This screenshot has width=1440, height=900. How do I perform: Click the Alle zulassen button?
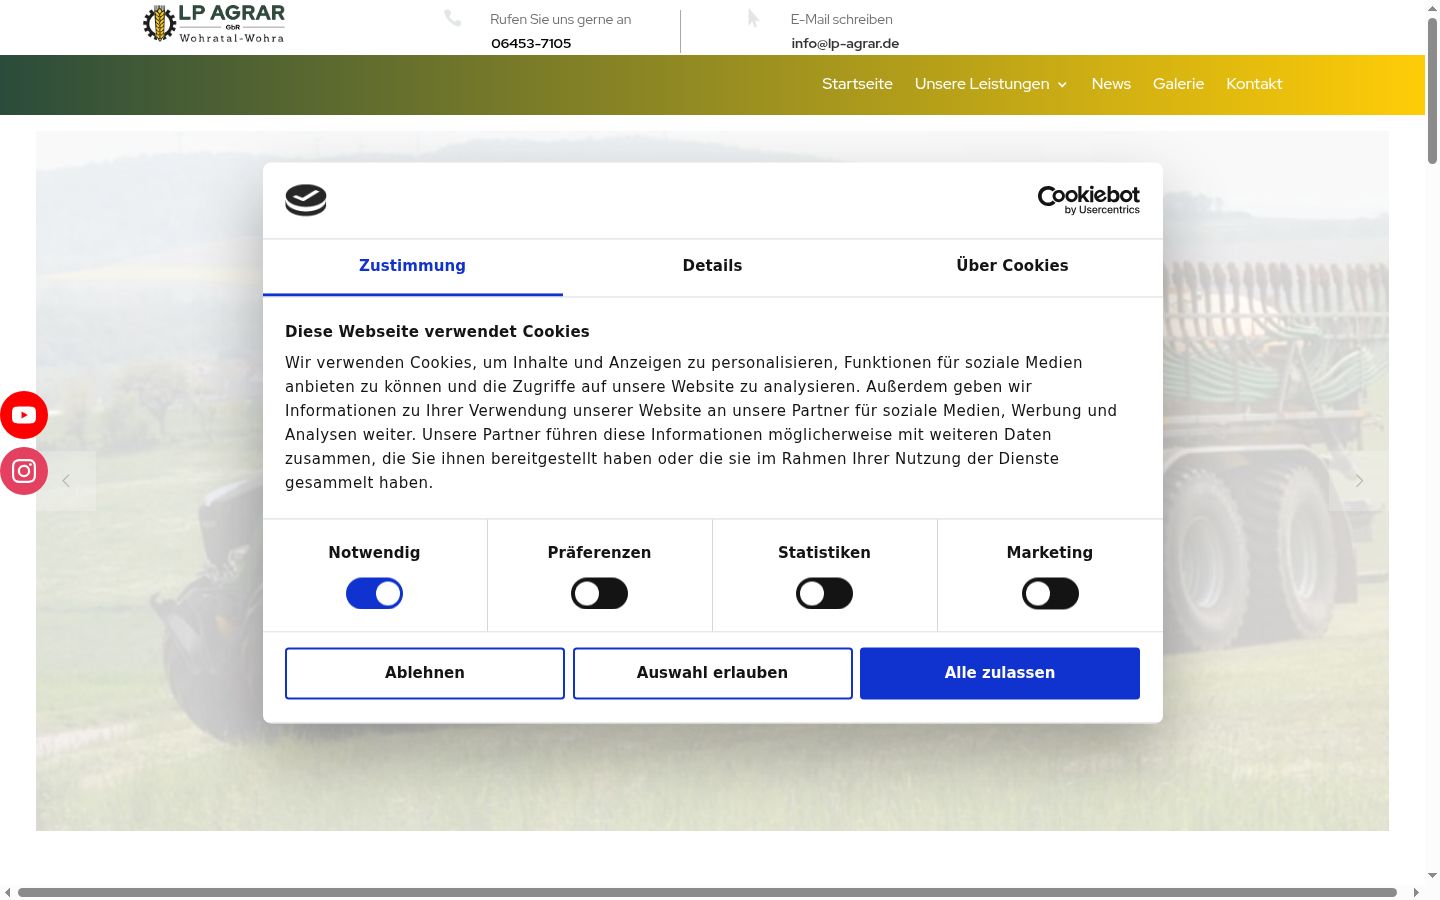[1000, 673]
